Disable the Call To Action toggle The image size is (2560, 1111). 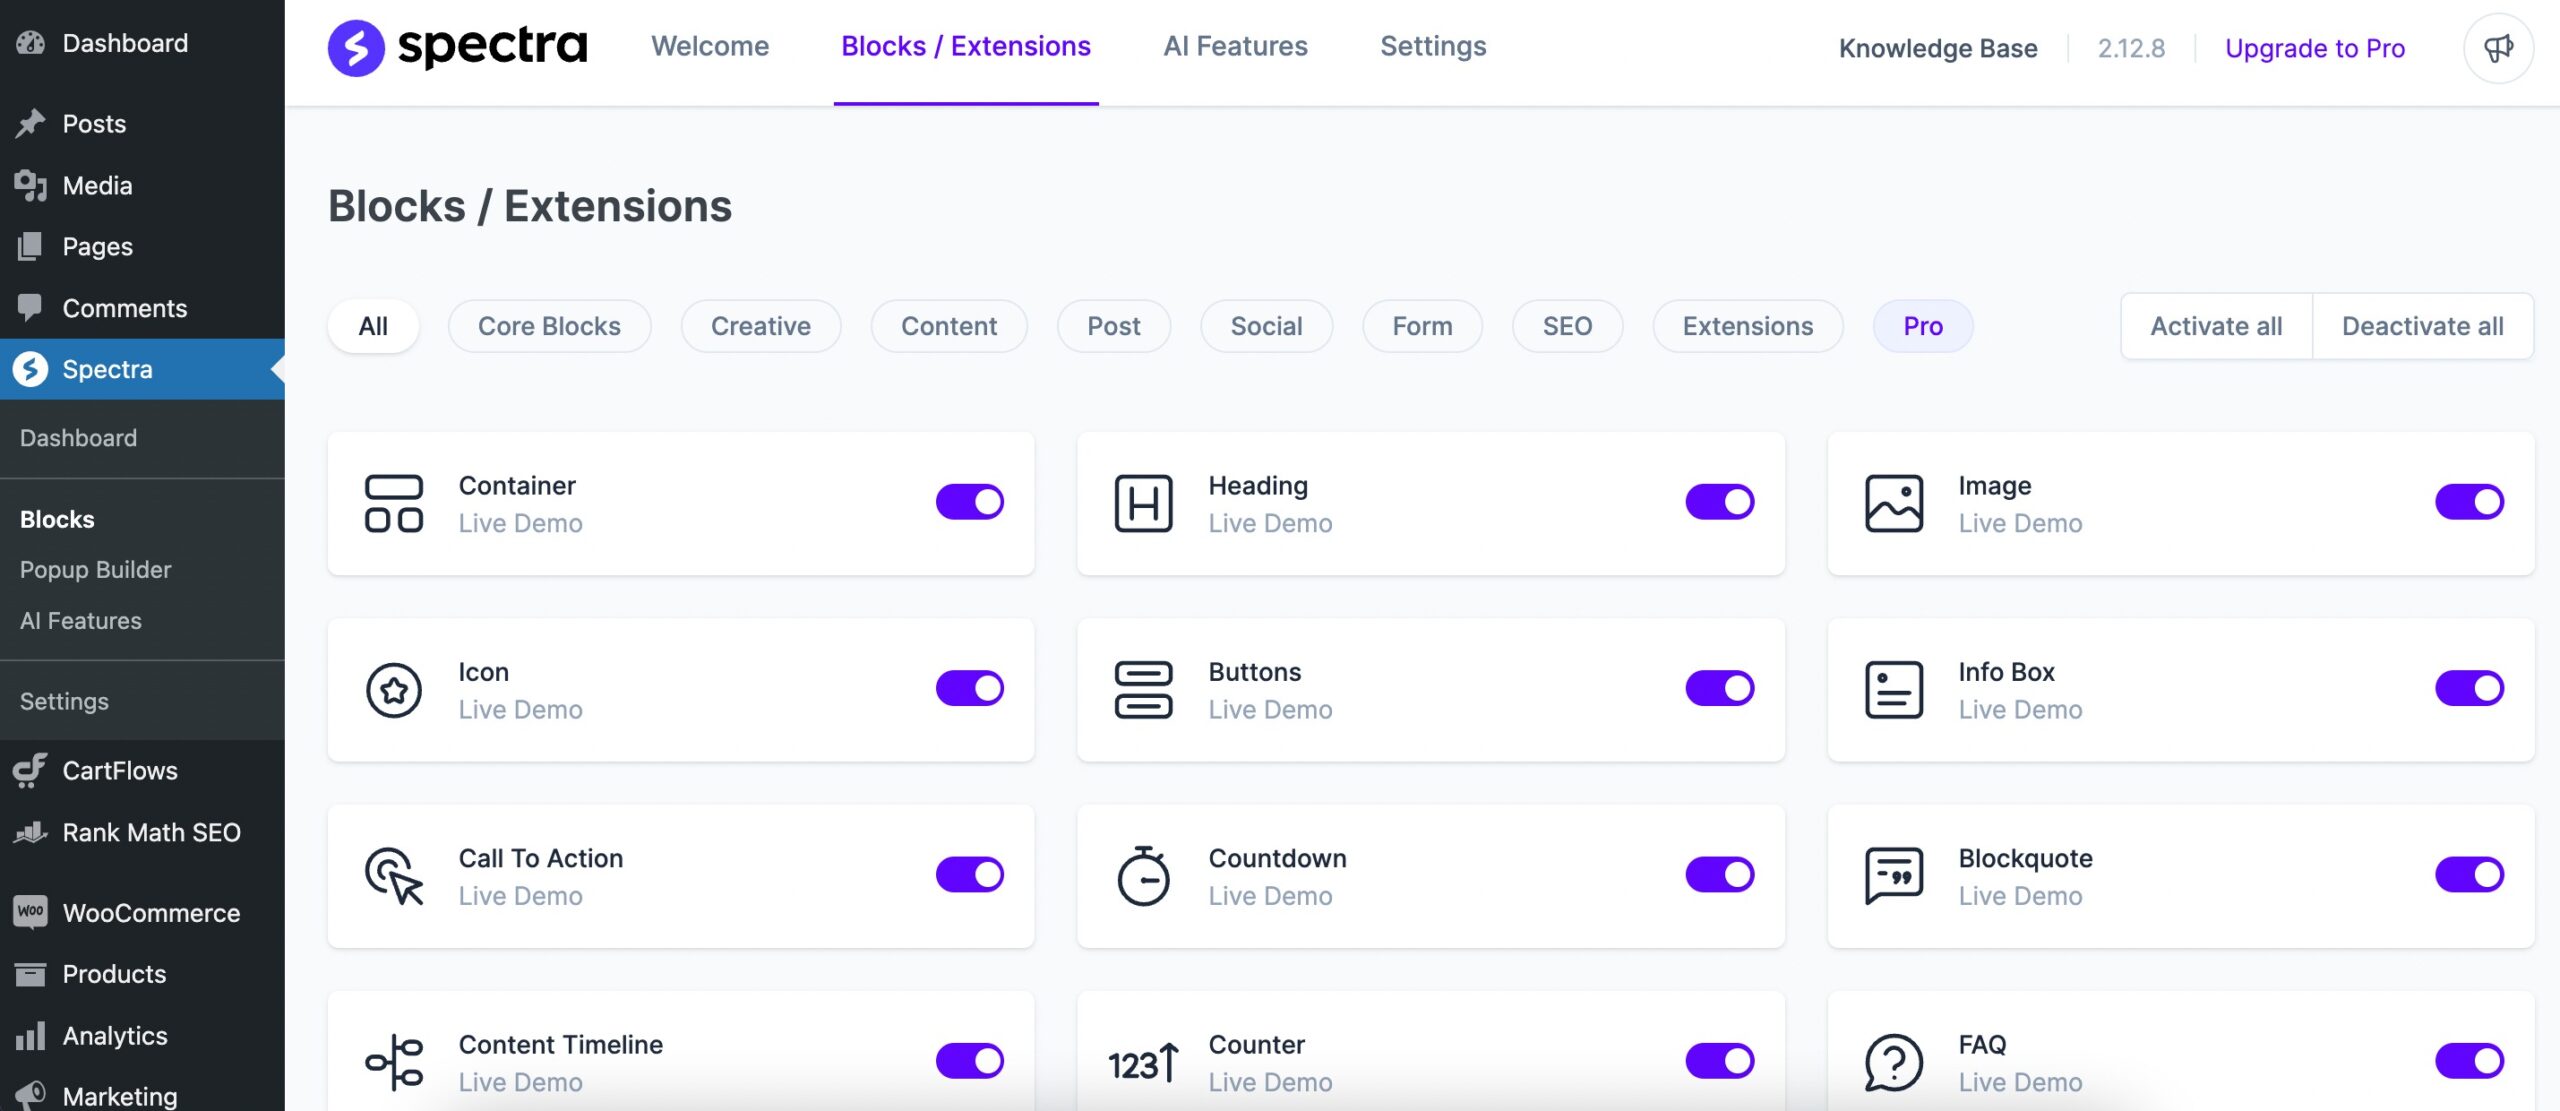(x=969, y=874)
